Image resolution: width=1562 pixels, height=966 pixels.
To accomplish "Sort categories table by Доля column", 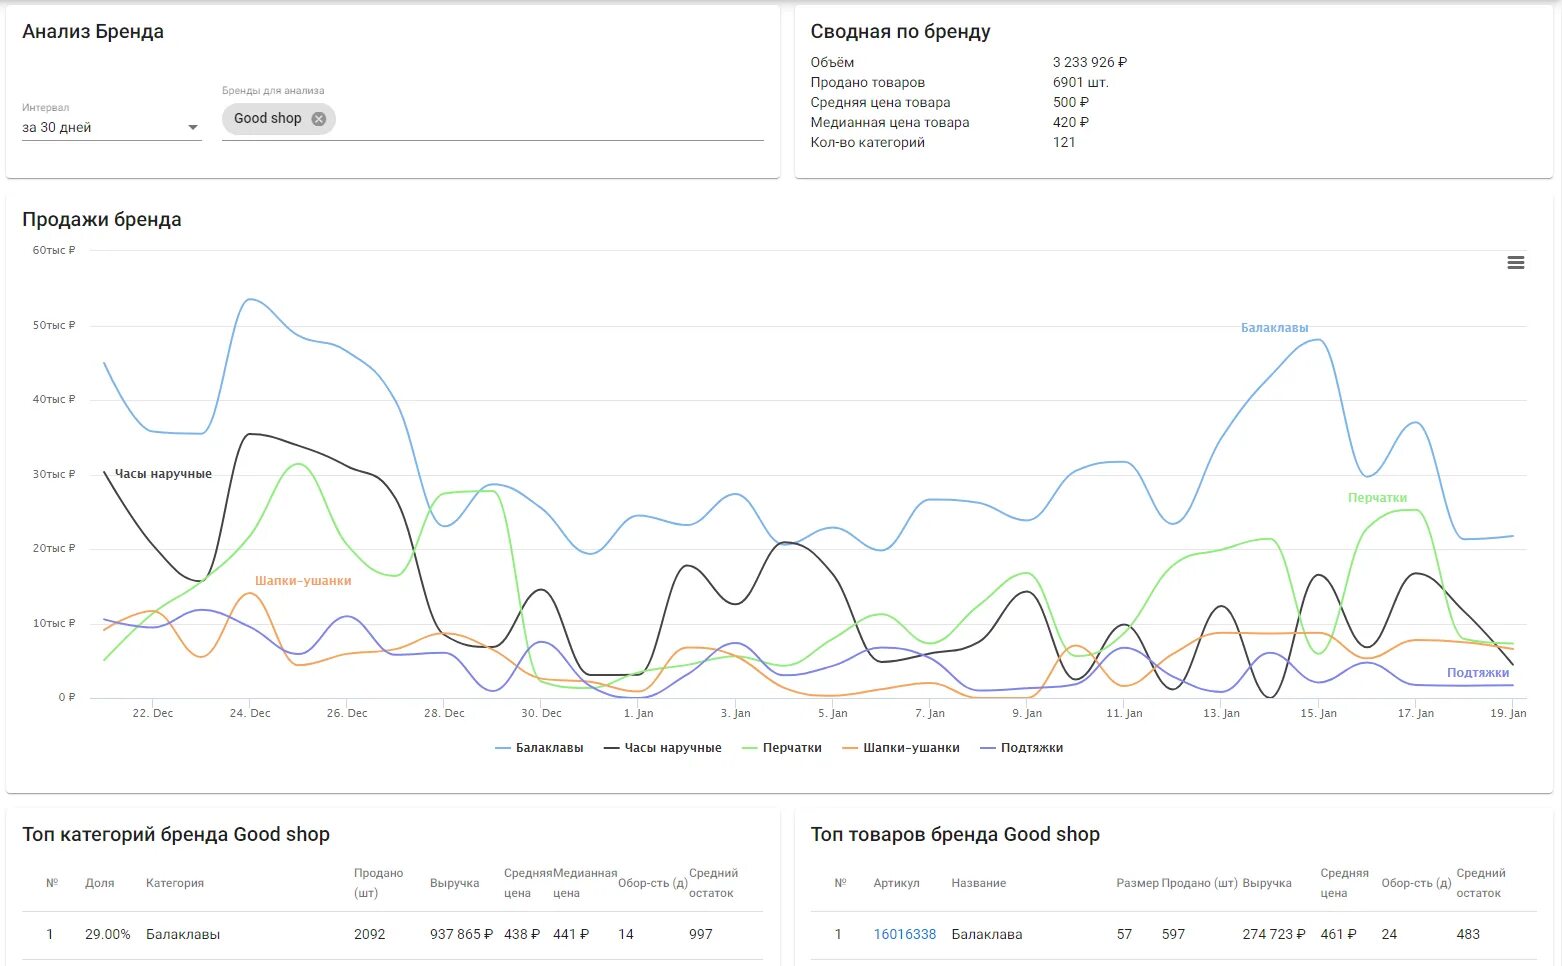I will [x=100, y=883].
